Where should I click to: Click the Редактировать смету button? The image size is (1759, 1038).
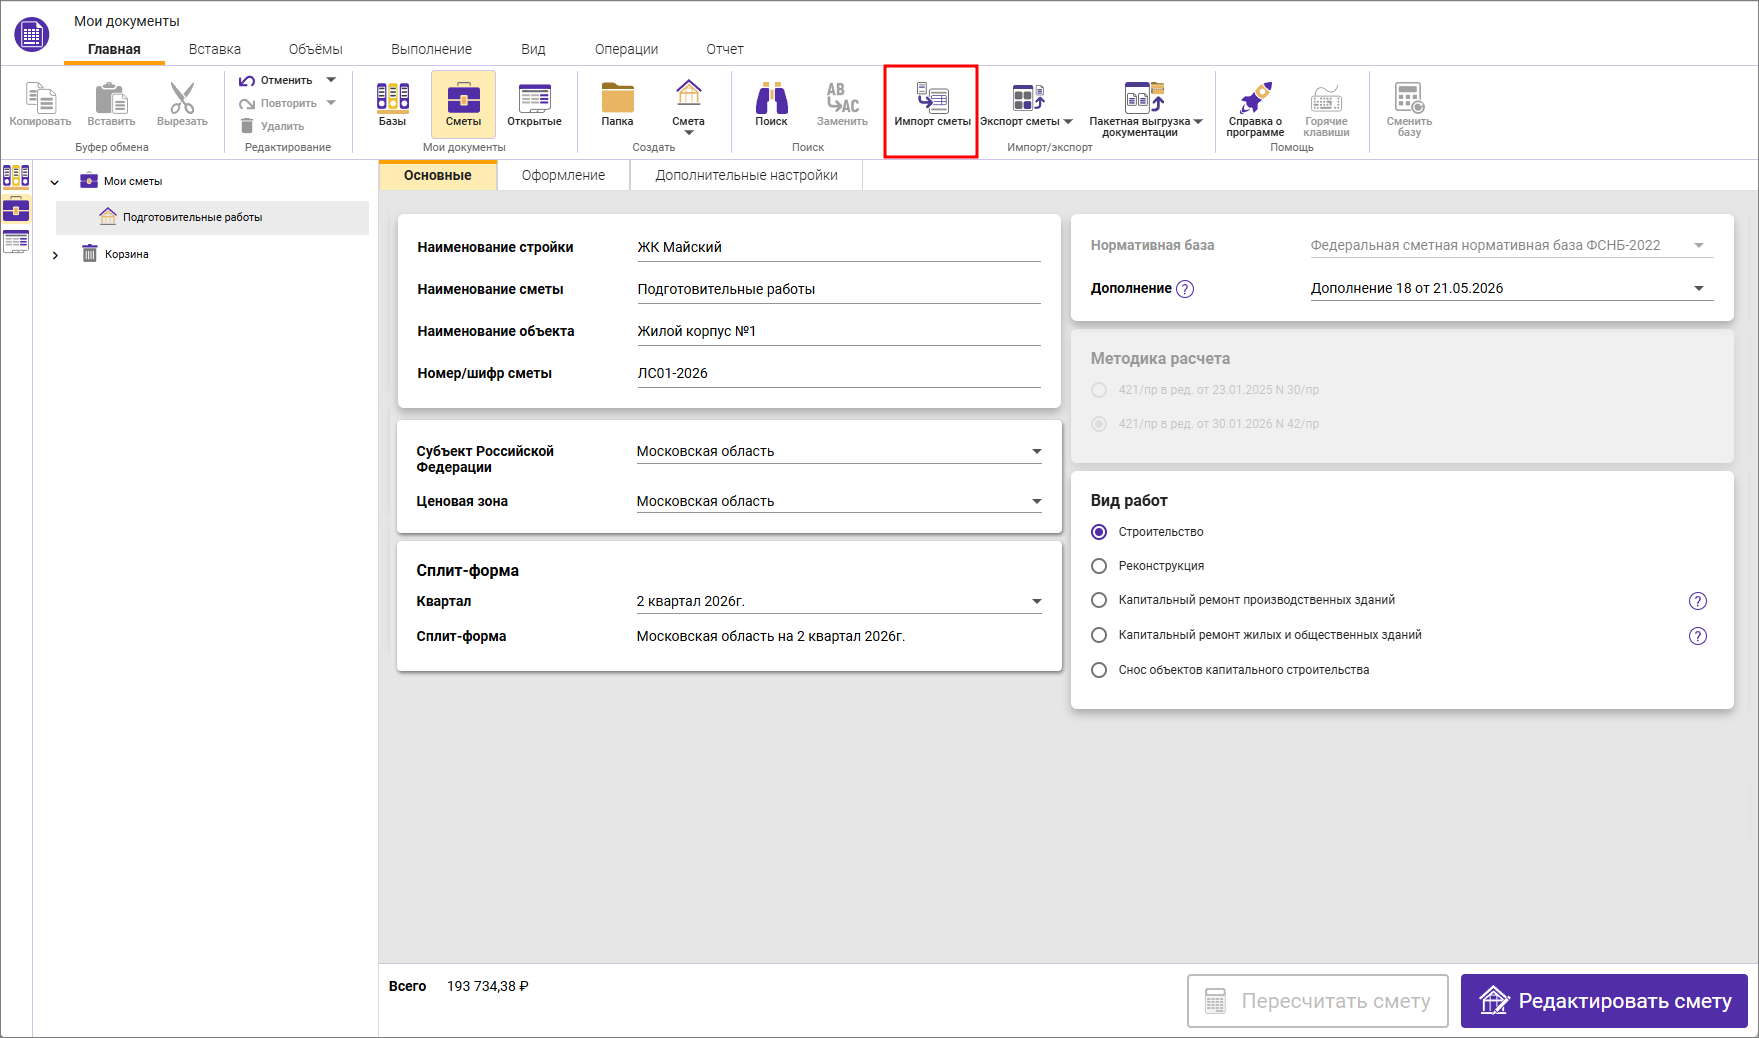point(1604,1001)
